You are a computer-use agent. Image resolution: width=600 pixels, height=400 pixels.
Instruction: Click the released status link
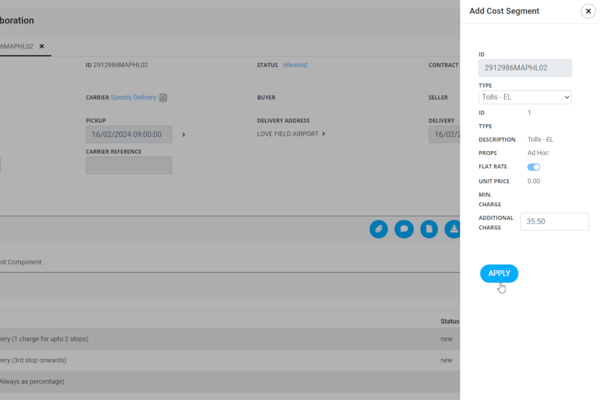[x=295, y=65]
